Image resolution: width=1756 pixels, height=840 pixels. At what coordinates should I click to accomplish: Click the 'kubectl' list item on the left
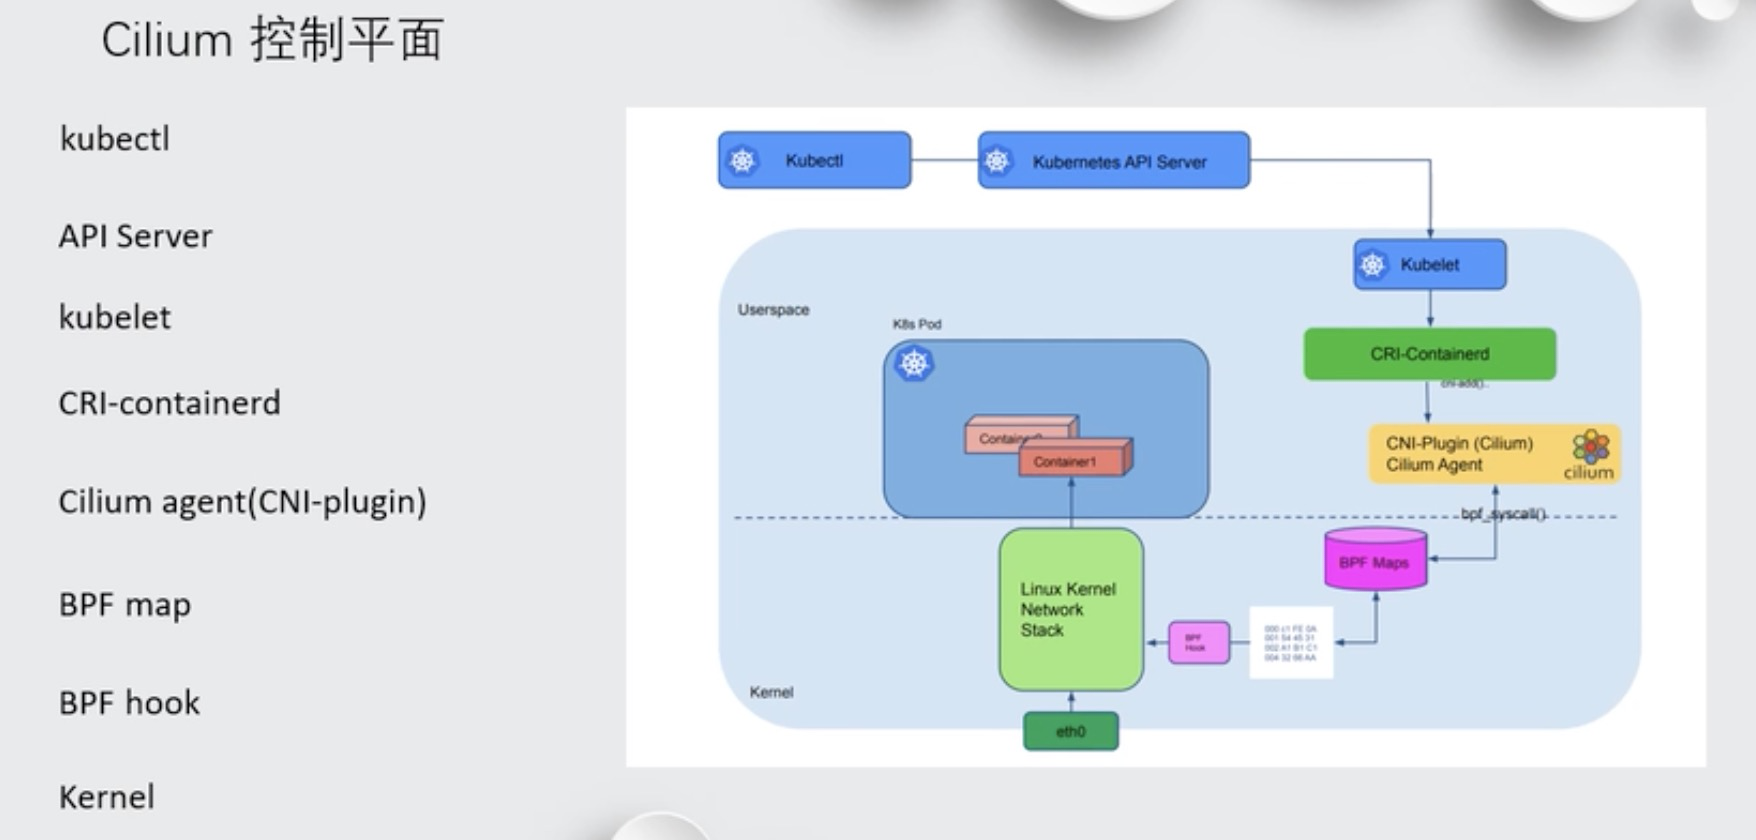coord(115,138)
